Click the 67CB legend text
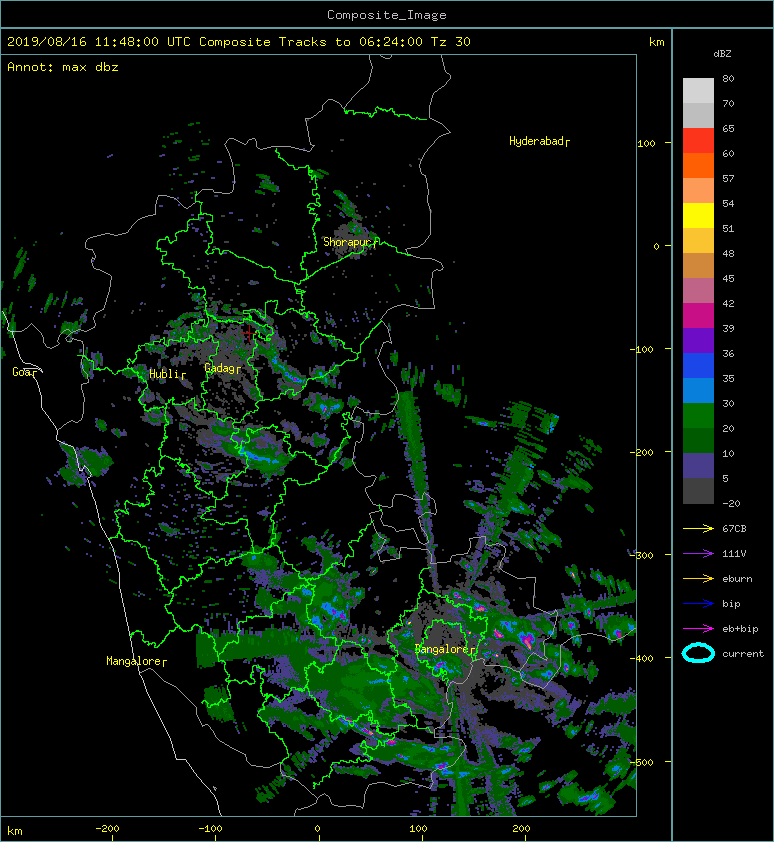The image size is (774, 842). [734, 529]
